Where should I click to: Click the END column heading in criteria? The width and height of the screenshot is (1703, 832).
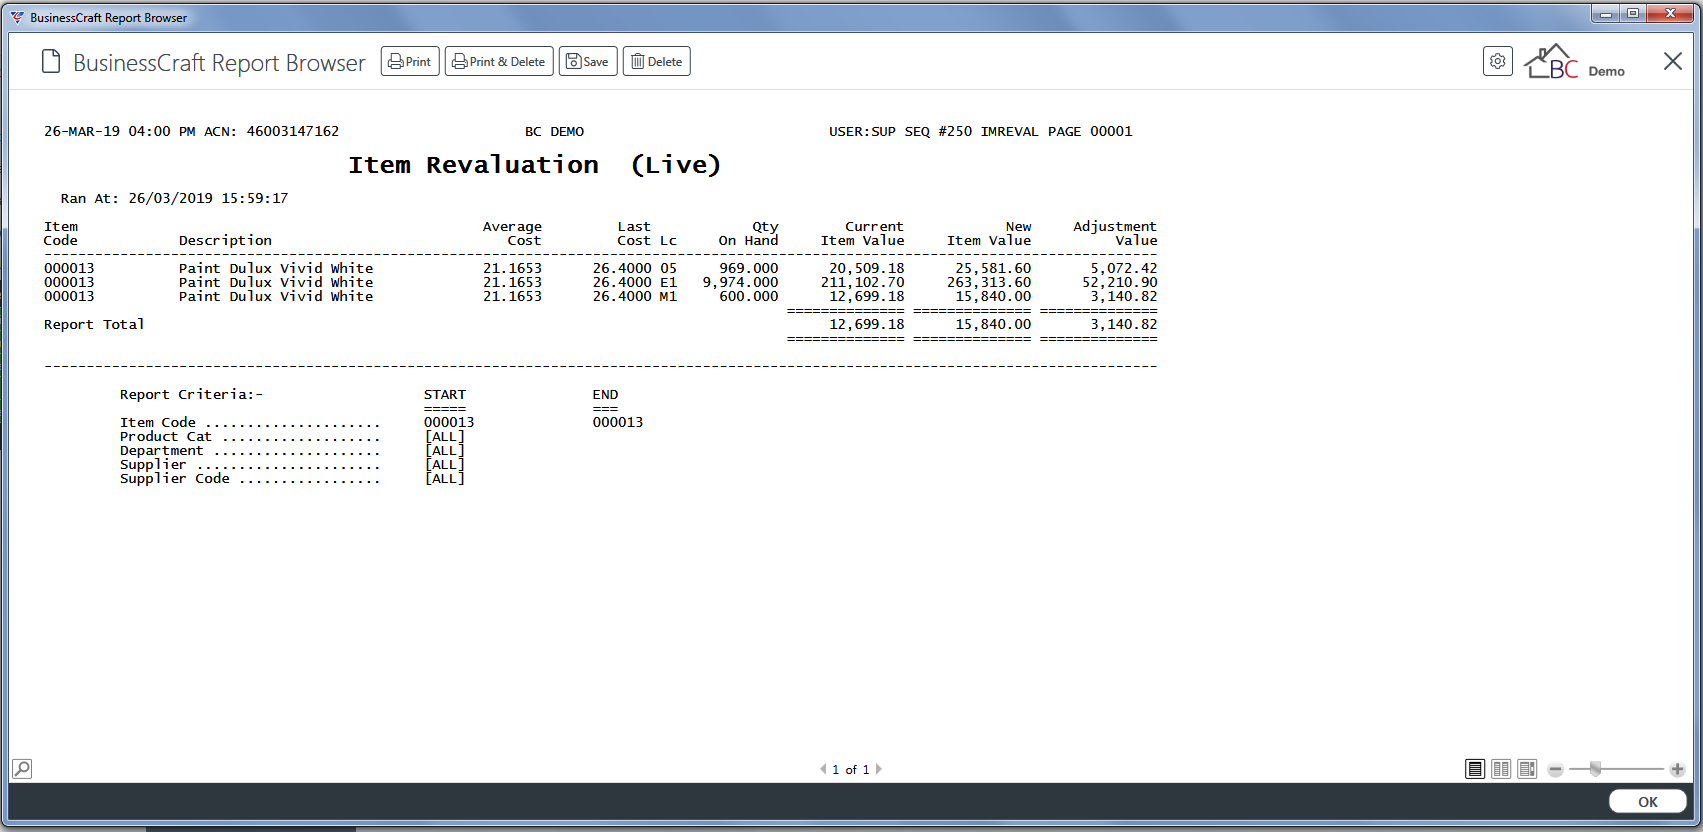click(605, 394)
